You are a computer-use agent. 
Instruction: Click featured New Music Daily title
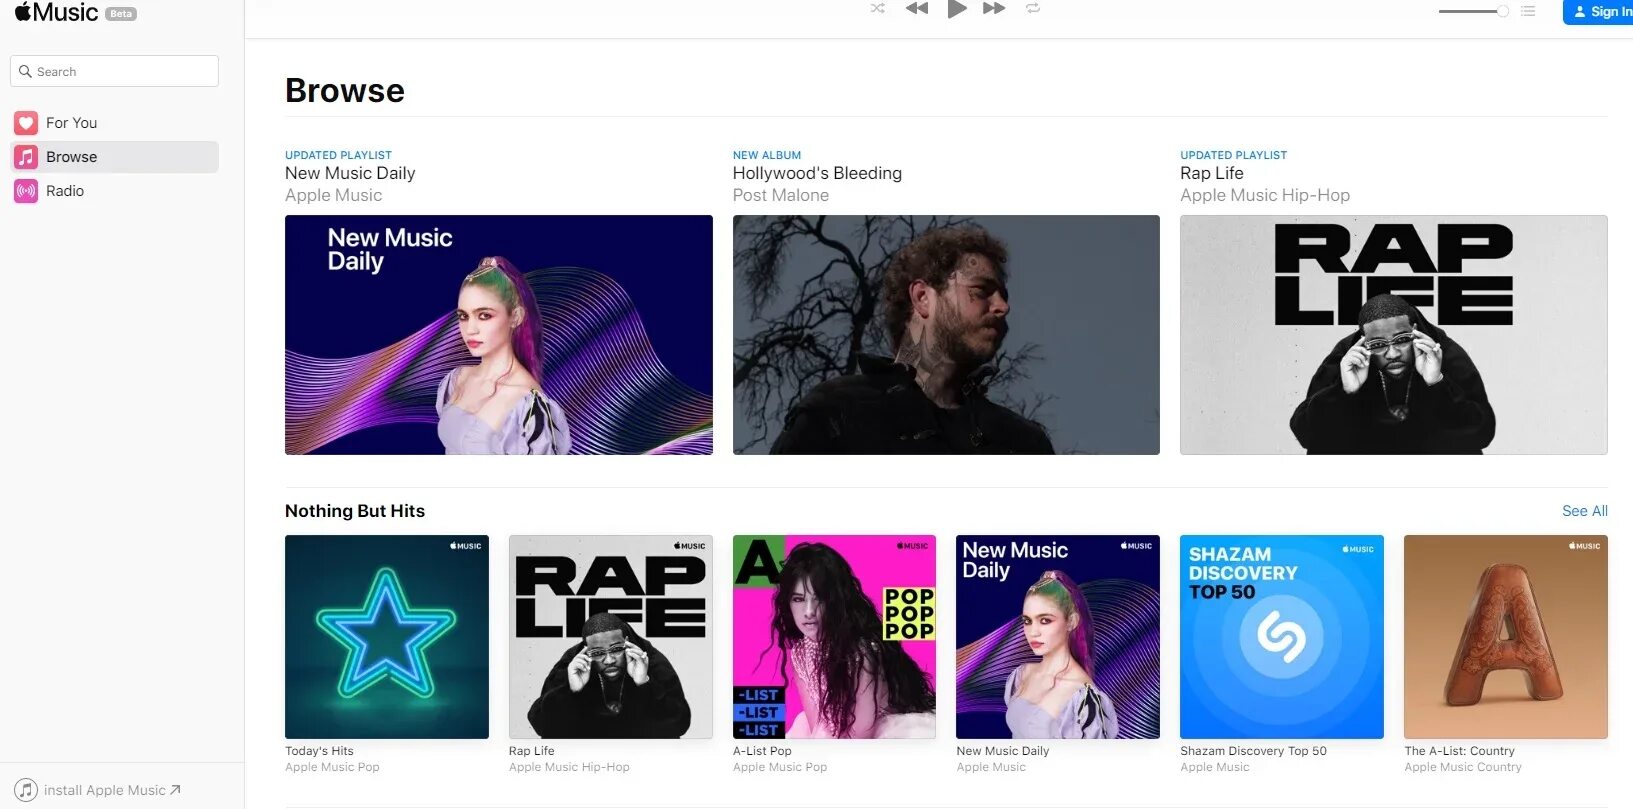click(x=350, y=173)
